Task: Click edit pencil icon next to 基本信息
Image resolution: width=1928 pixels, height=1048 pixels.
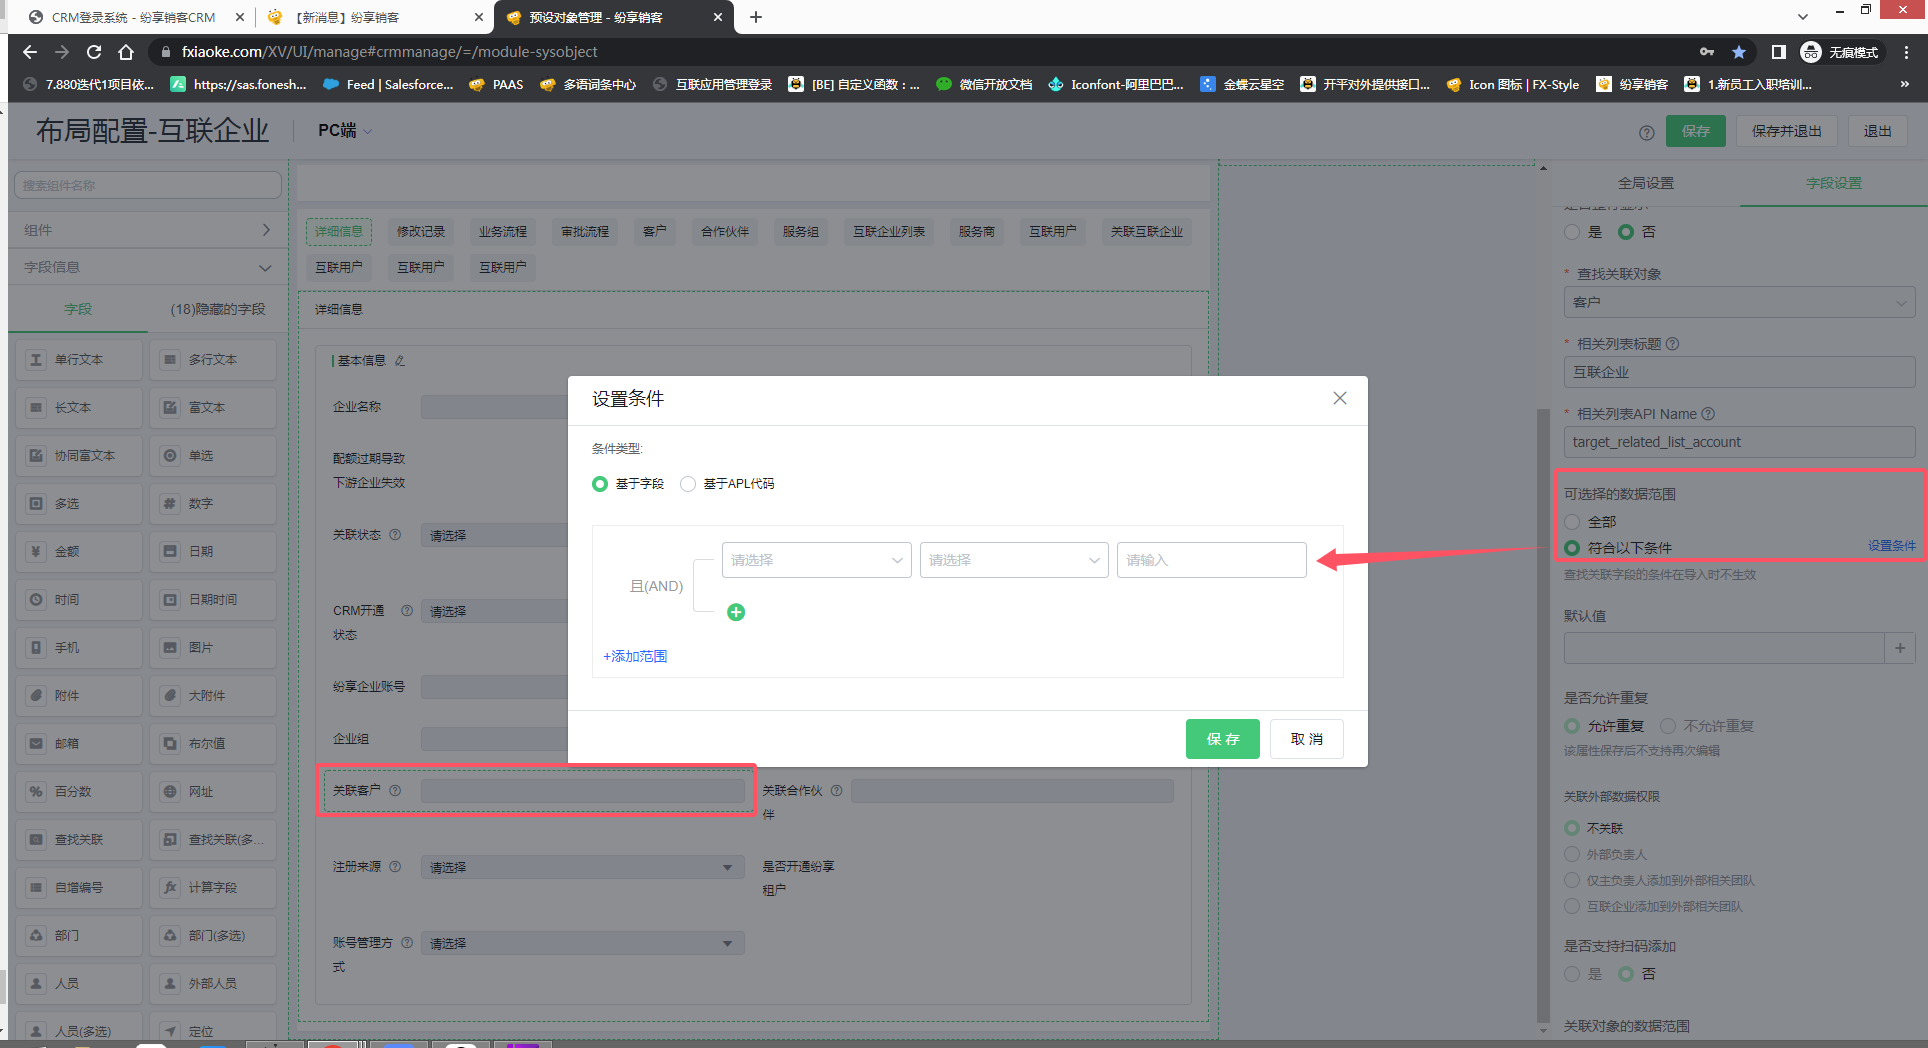Action: (400, 361)
